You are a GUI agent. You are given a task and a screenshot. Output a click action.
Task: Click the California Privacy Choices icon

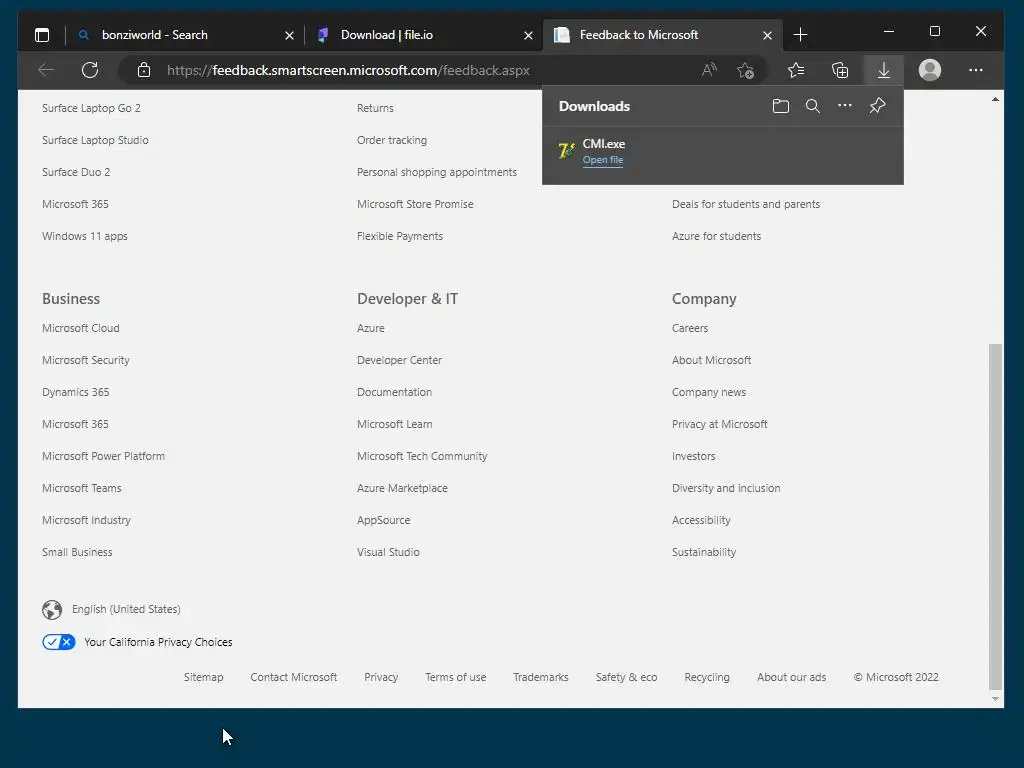59,642
